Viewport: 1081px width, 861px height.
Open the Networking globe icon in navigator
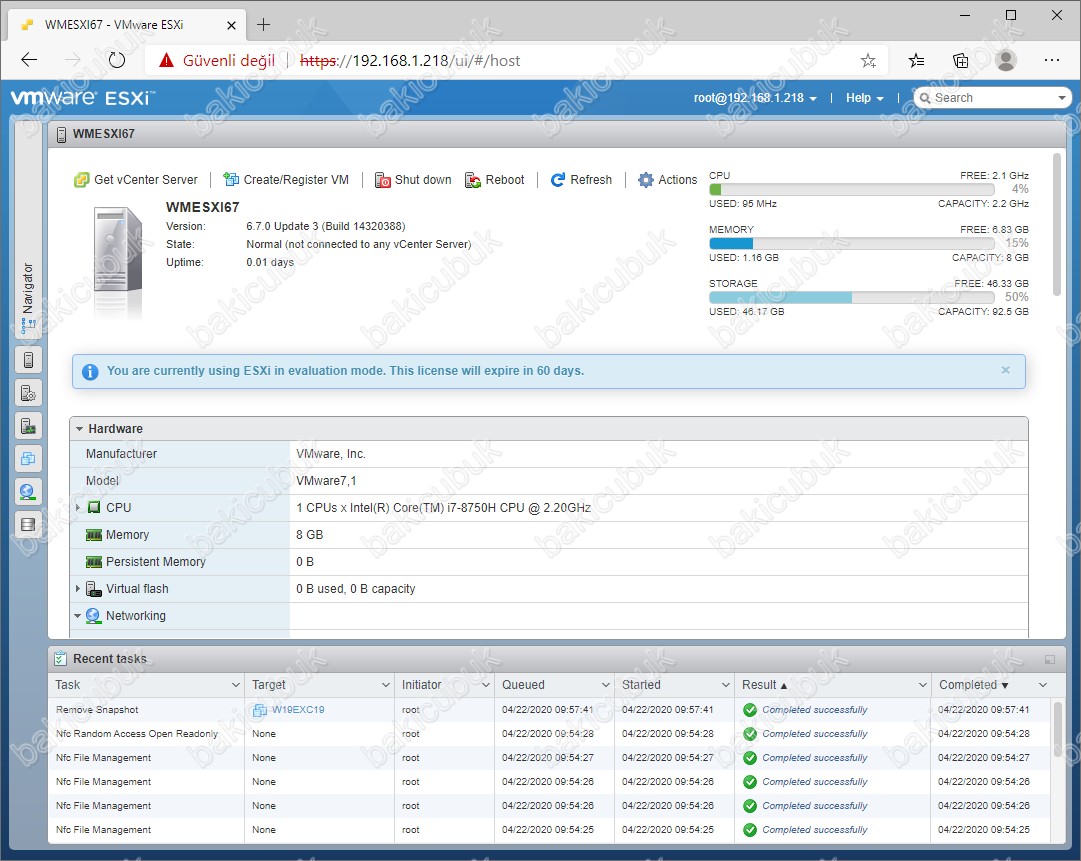[28, 492]
